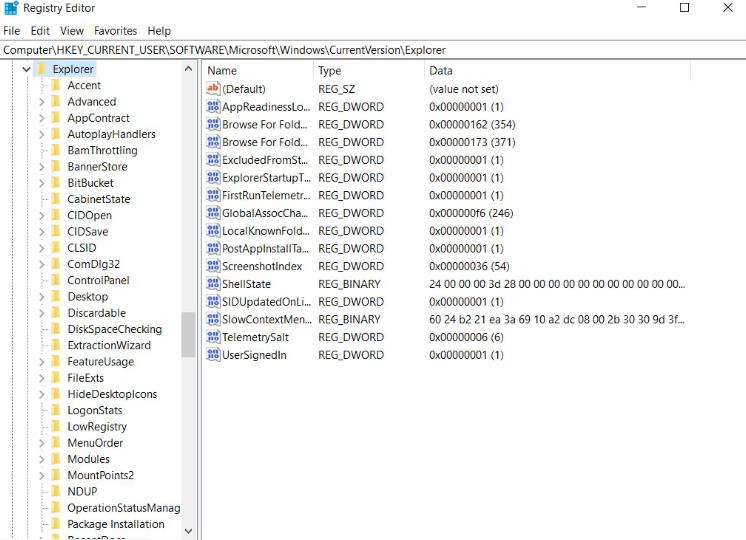
Task: Click the ShellState binary value icon
Action: pos(213,284)
